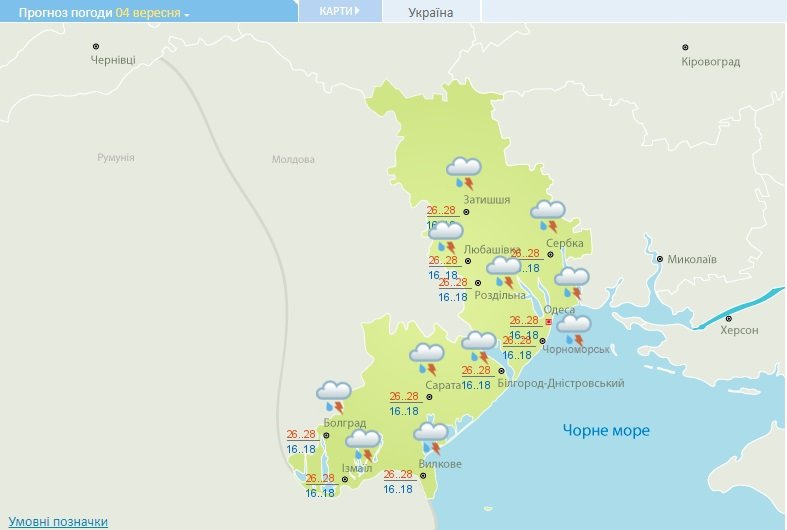Click the thunderstorm icon above Затишшя

(x=464, y=173)
